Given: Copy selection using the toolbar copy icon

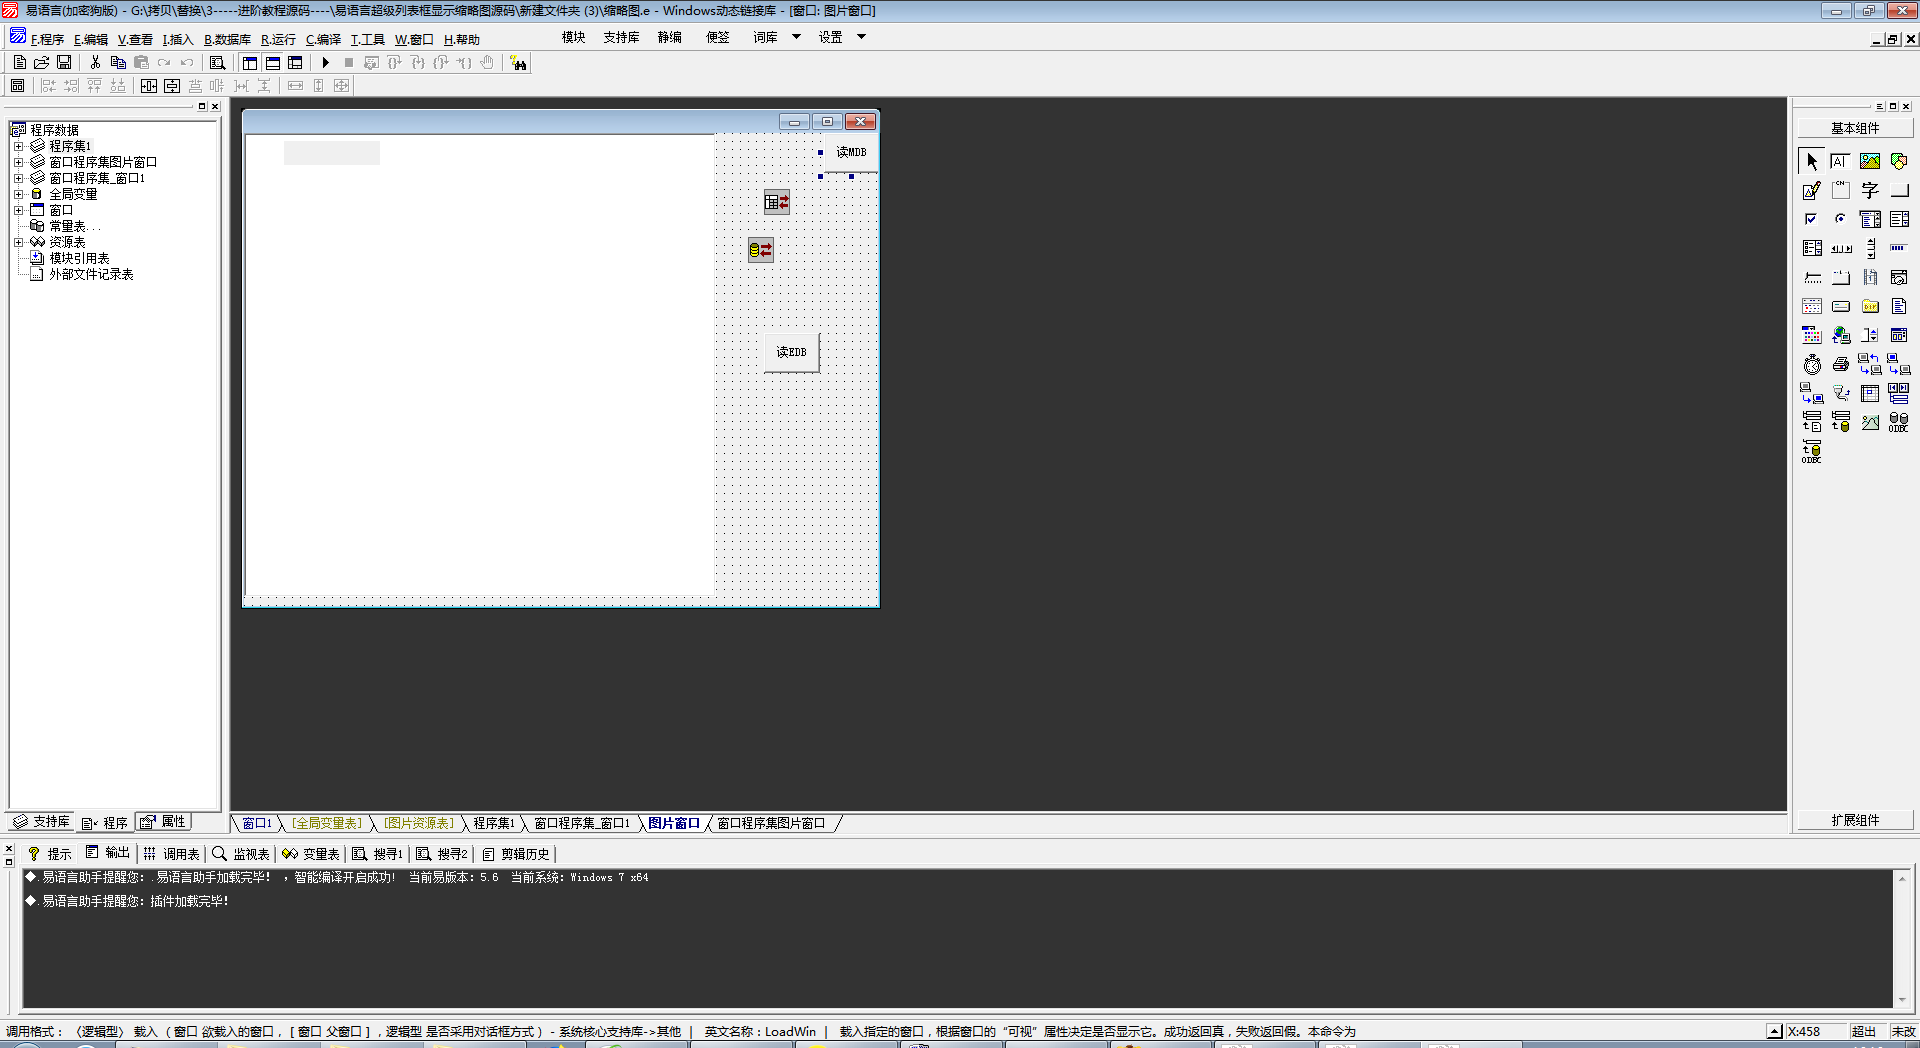Looking at the screenshot, I should [118, 63].
